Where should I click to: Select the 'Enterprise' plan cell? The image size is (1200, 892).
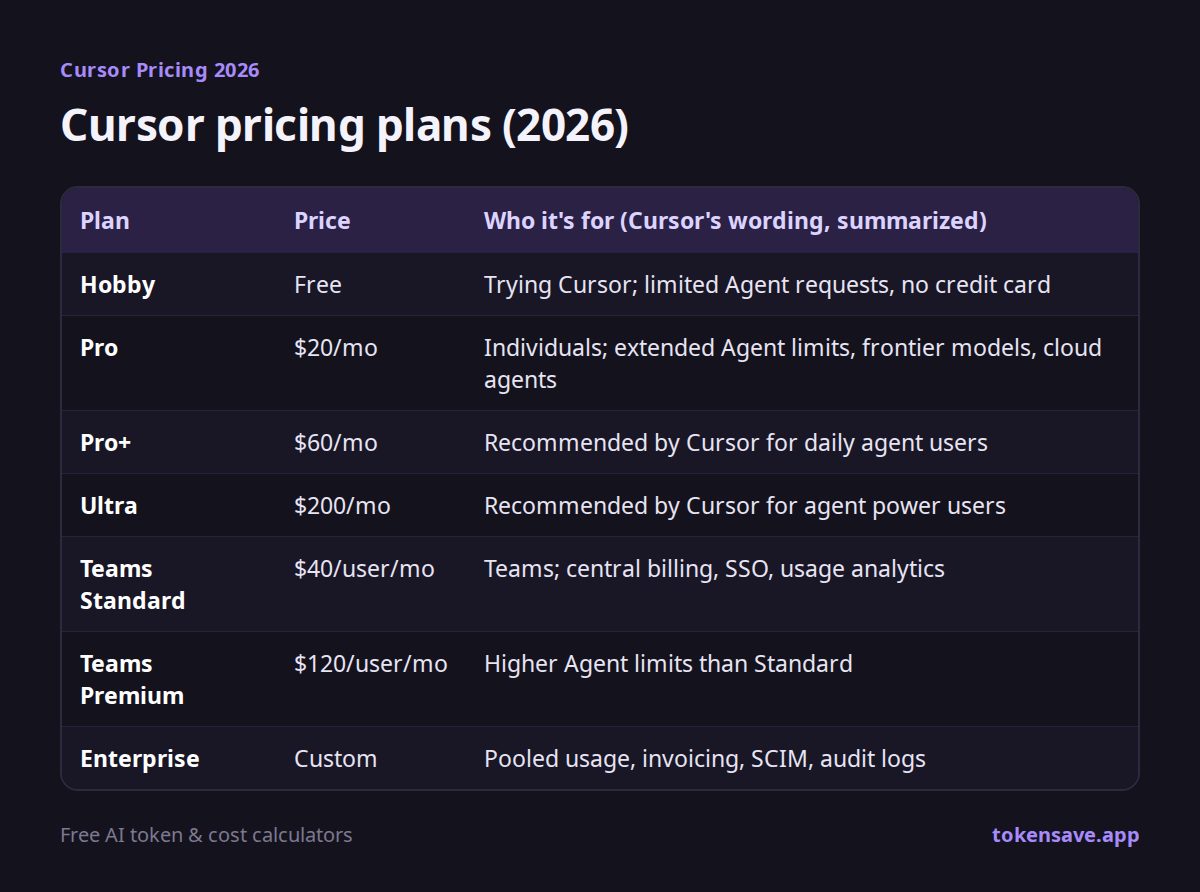(140, 759)
